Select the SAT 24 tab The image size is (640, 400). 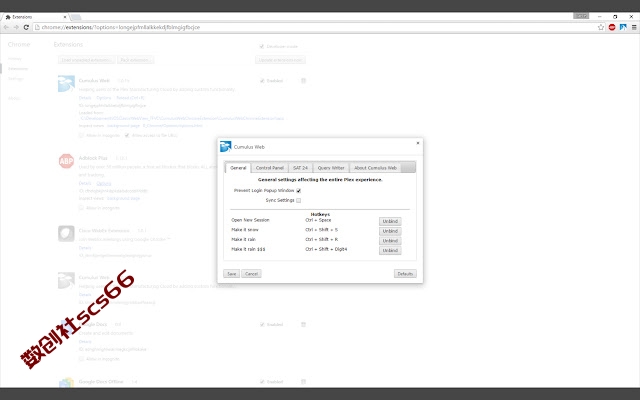tap(300, 168)
